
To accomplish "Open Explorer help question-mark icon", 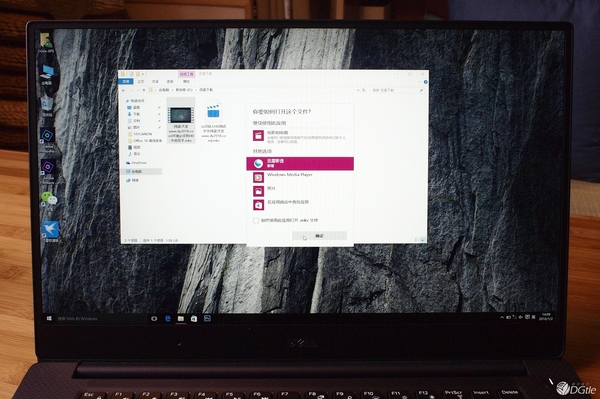I will pos(426,82).
